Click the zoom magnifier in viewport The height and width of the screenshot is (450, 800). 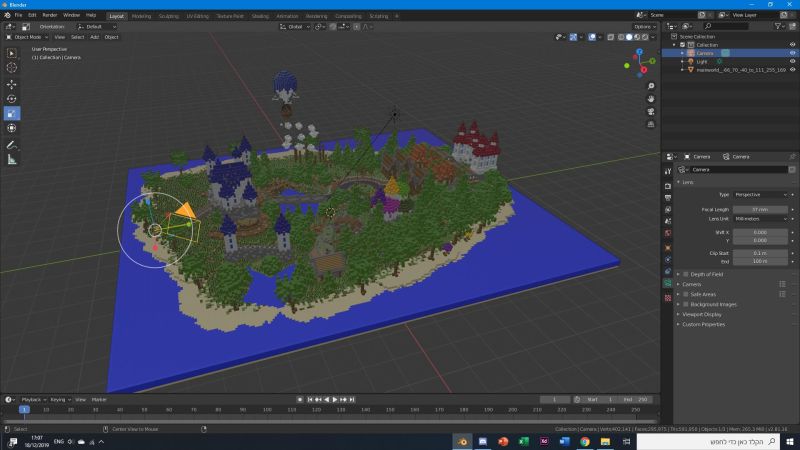(651, 86)
